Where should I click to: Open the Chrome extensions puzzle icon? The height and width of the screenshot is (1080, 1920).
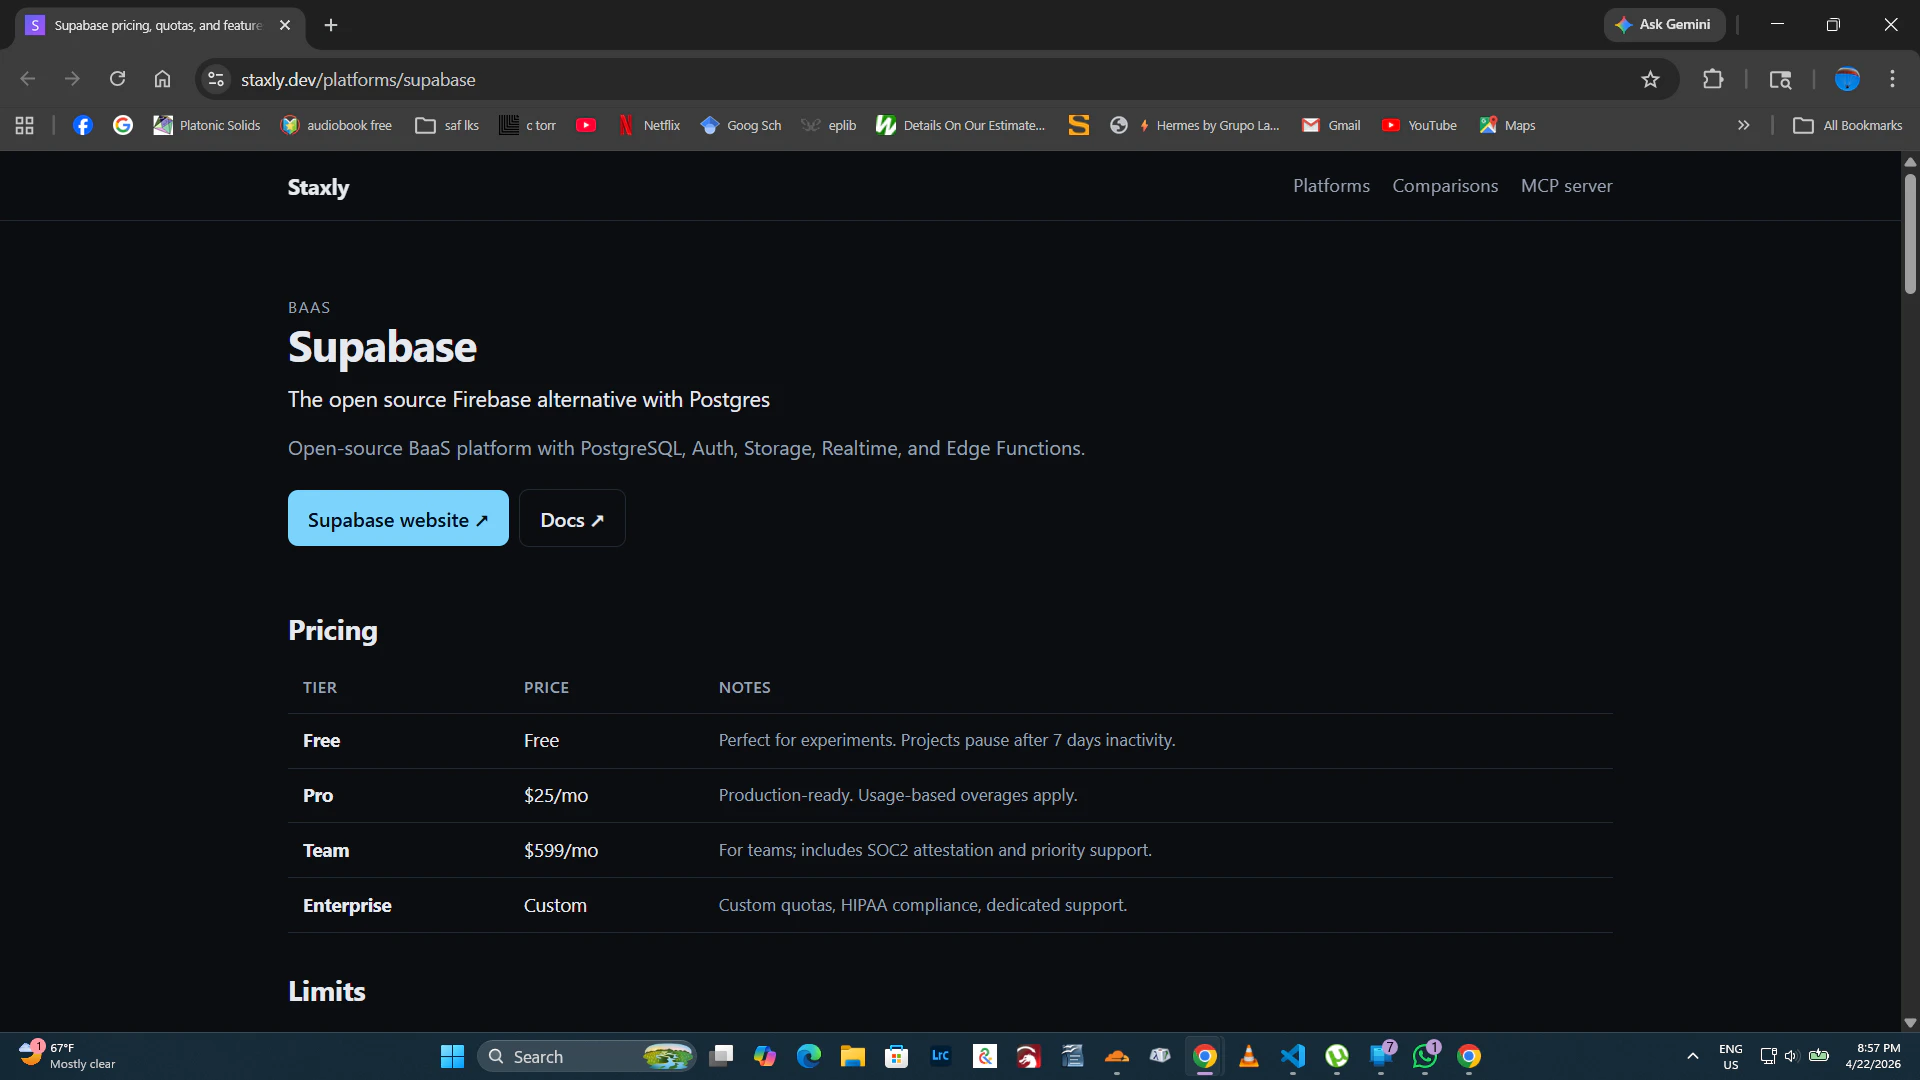1713,79
